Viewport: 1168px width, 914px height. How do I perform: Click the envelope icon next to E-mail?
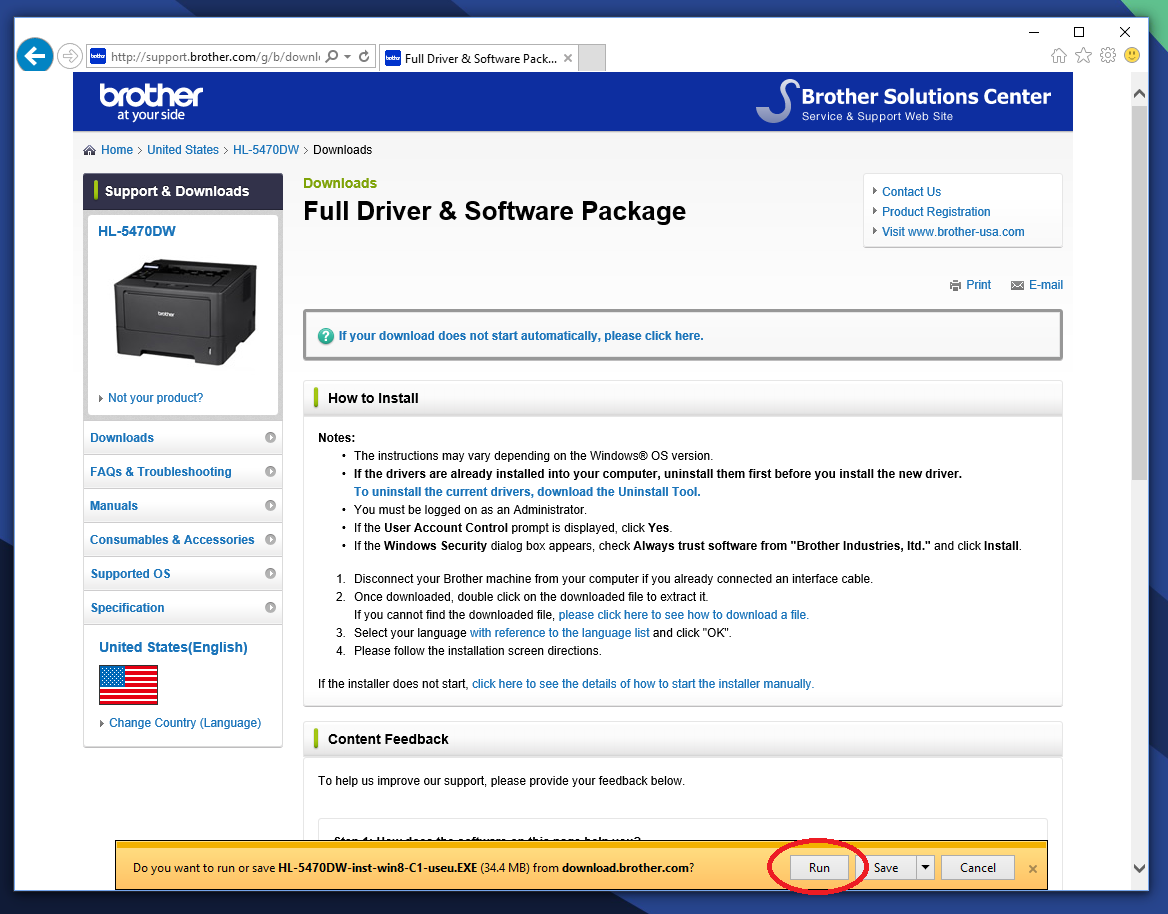[1017, 285]
